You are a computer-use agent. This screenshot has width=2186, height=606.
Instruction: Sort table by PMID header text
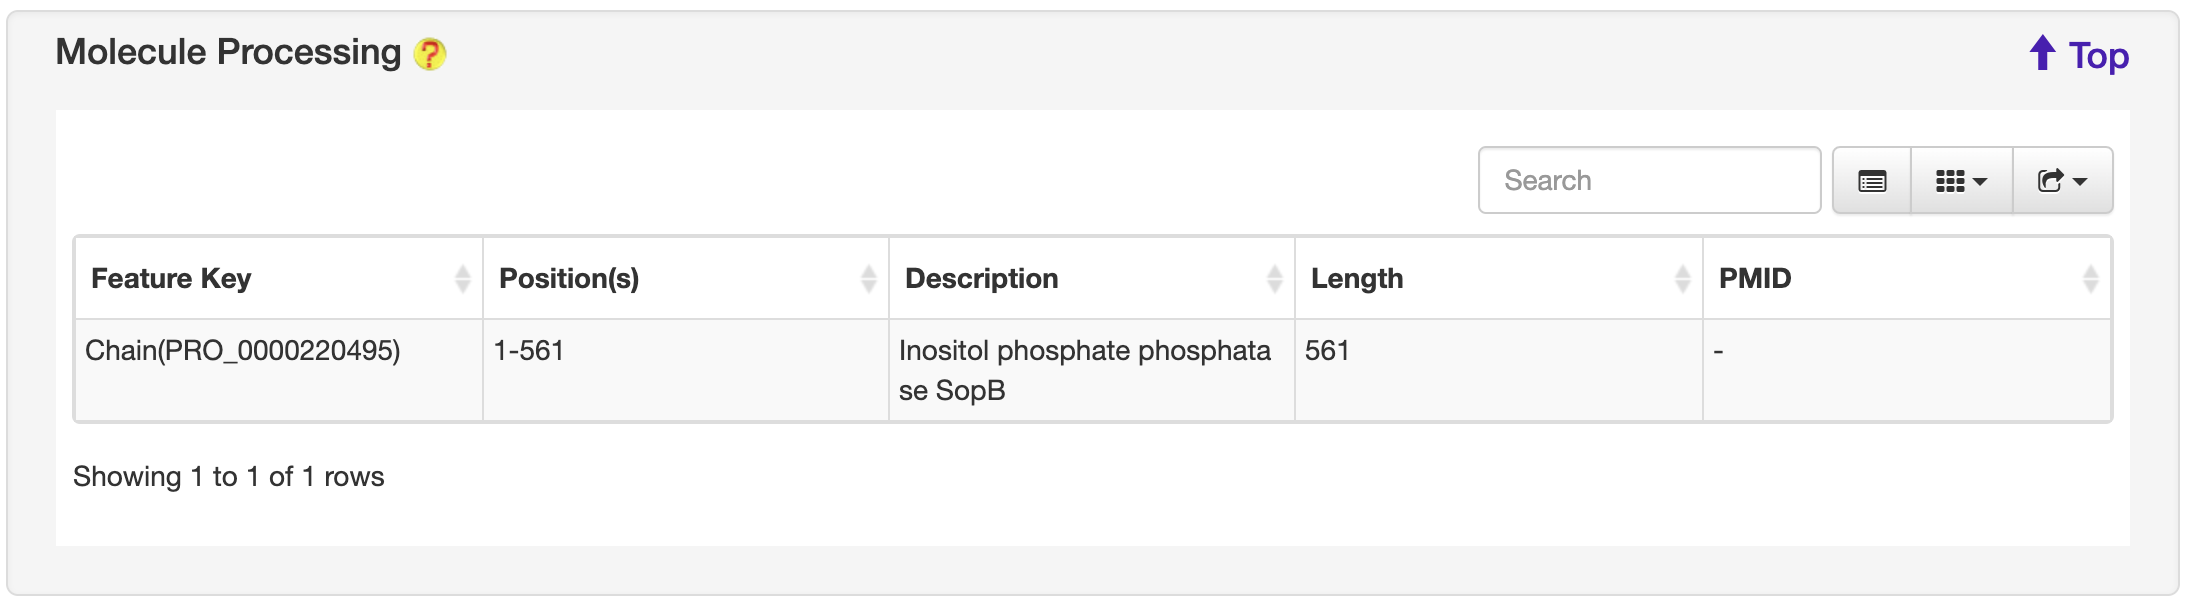1755,279
